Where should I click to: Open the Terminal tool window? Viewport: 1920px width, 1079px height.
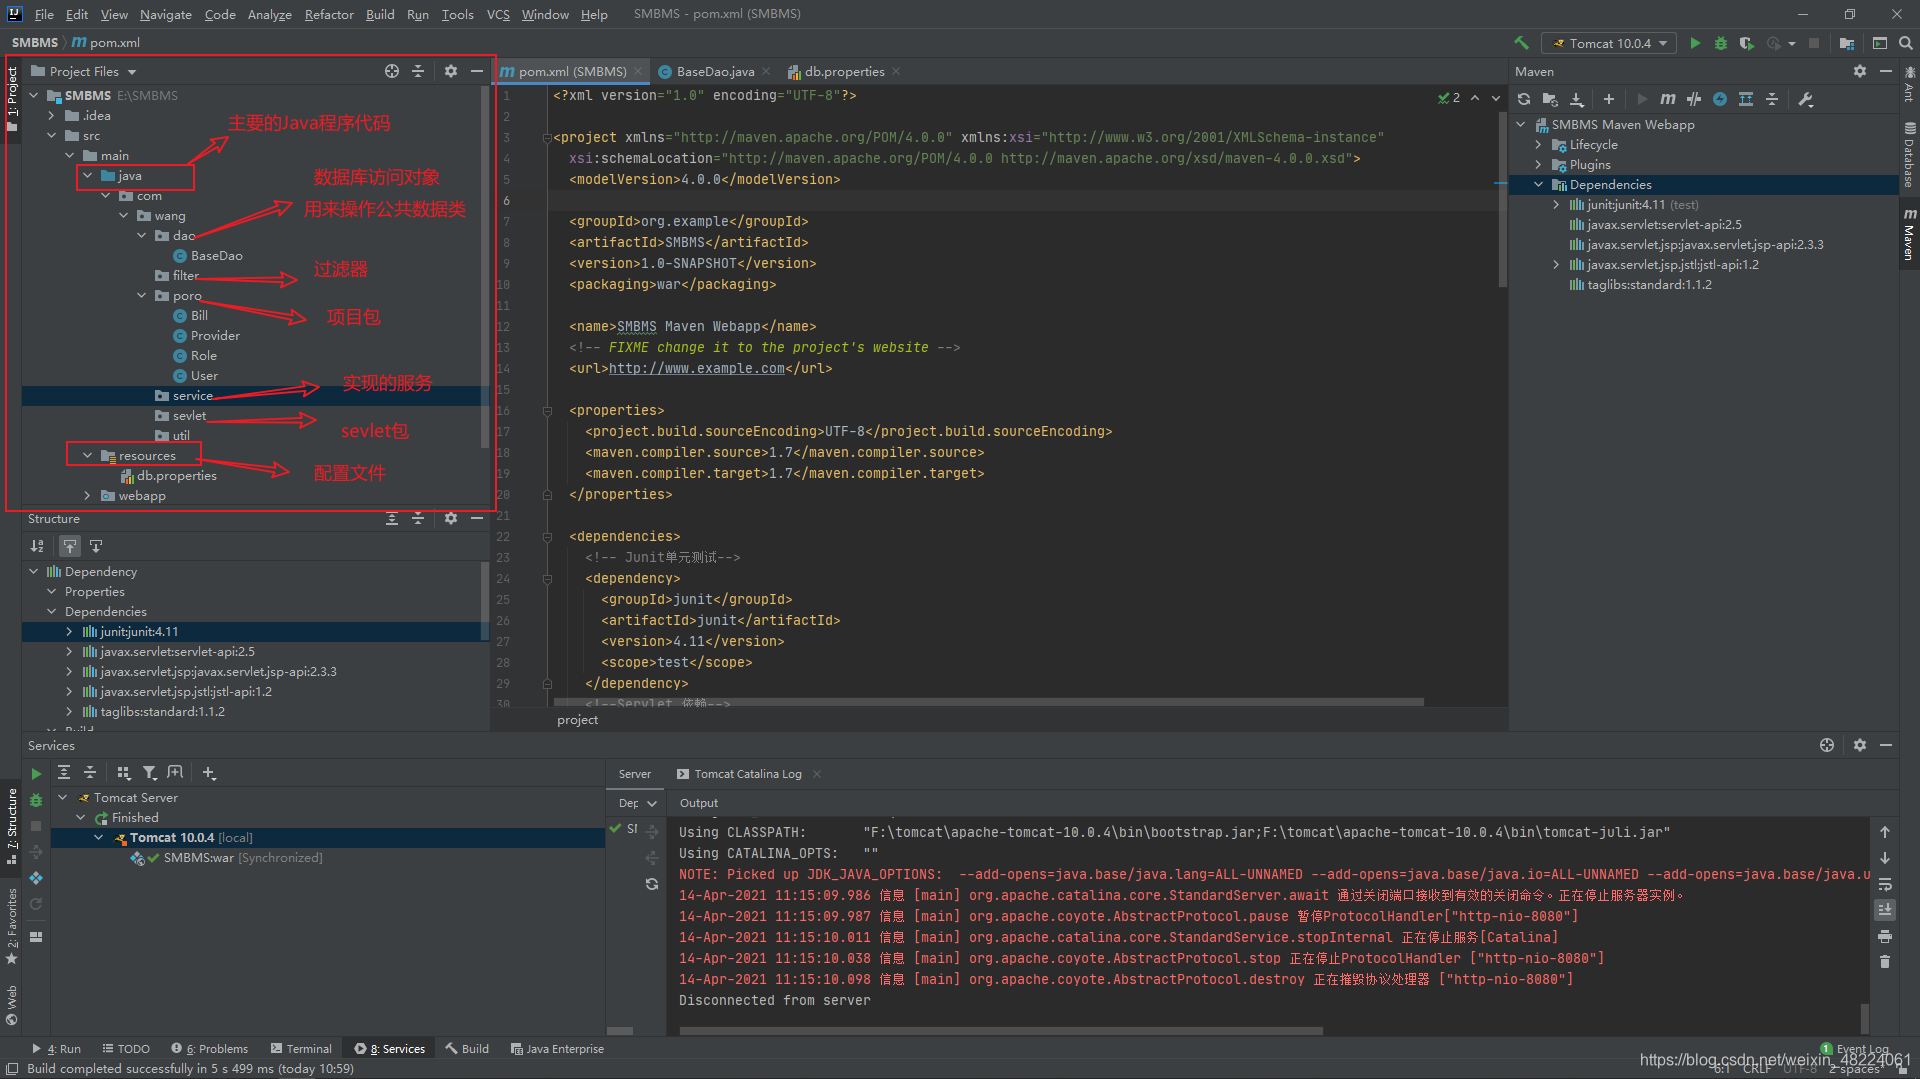pyautogui.click(x=301, y=1049)
